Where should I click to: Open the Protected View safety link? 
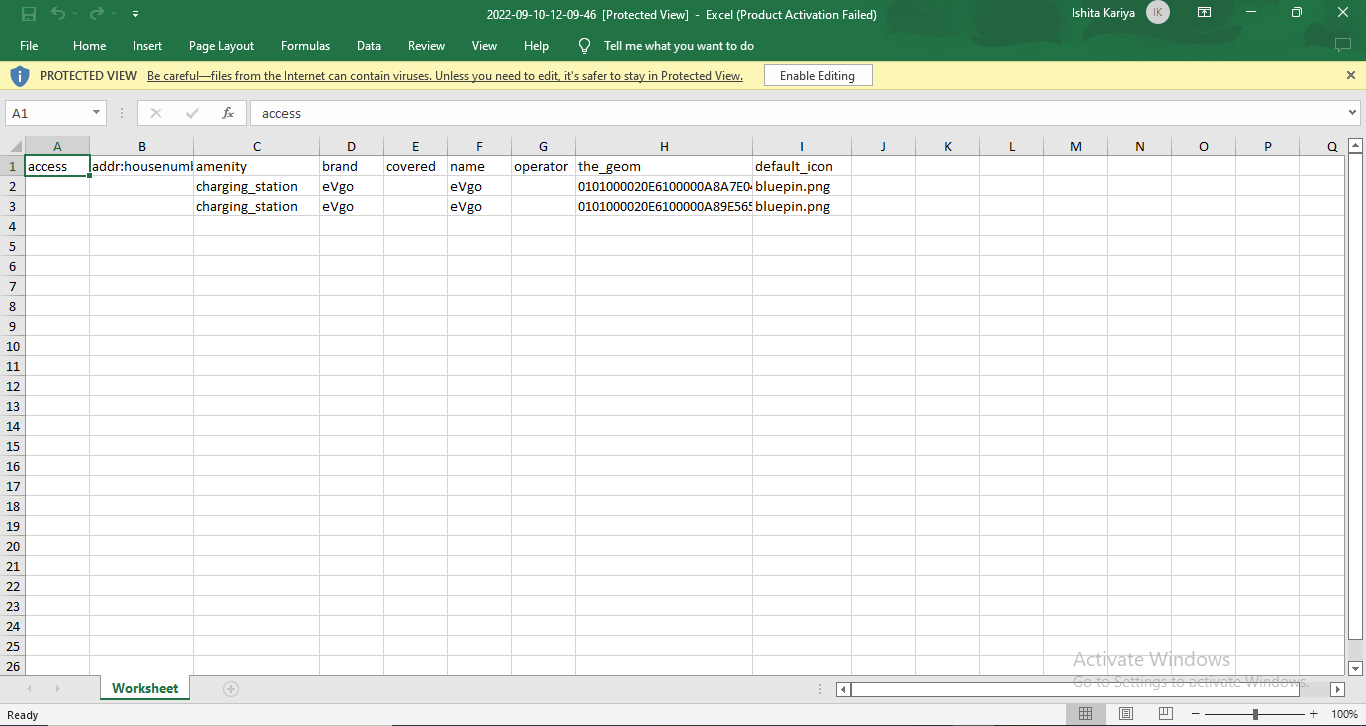tap(444, 75)
